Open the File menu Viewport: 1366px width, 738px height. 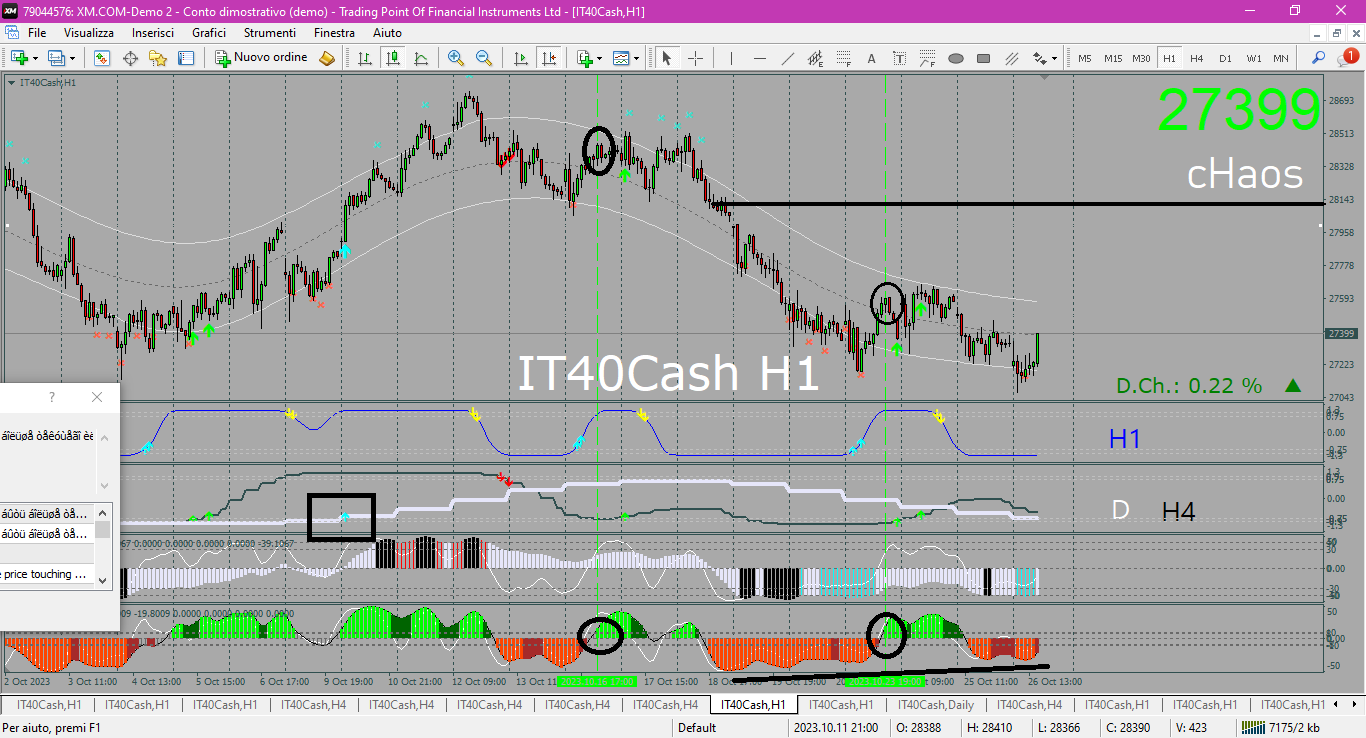pos(37,33)
